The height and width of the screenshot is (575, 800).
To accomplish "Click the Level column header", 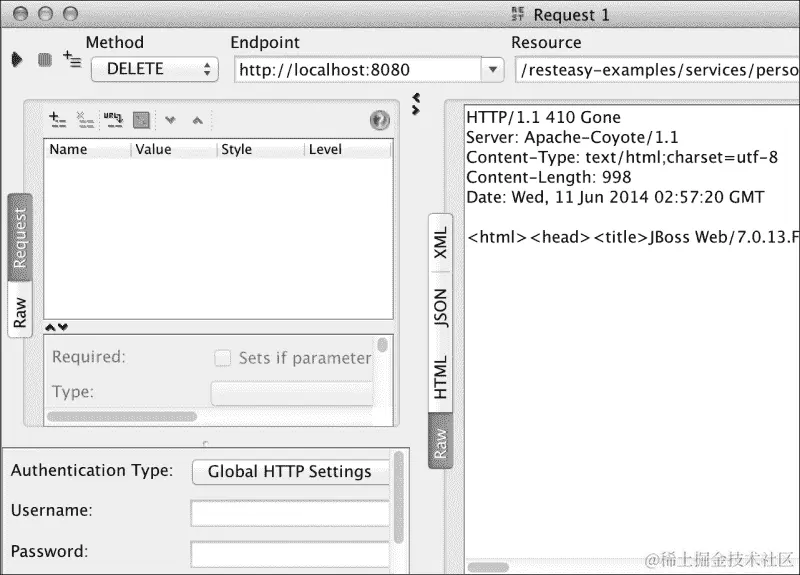I will 348,149.
